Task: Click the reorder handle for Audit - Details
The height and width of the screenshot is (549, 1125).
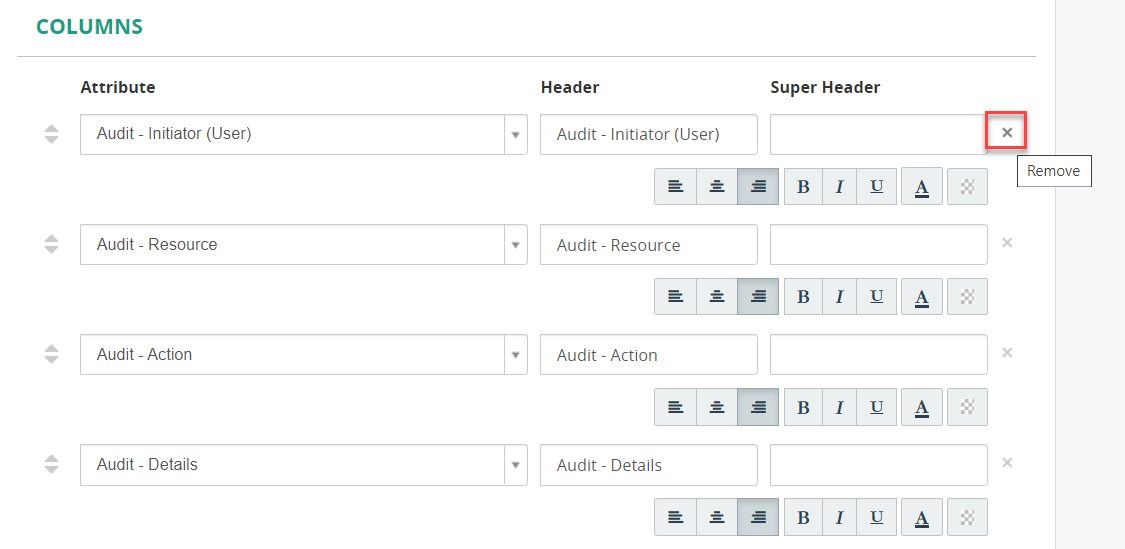Action: (x=51, y=464)
